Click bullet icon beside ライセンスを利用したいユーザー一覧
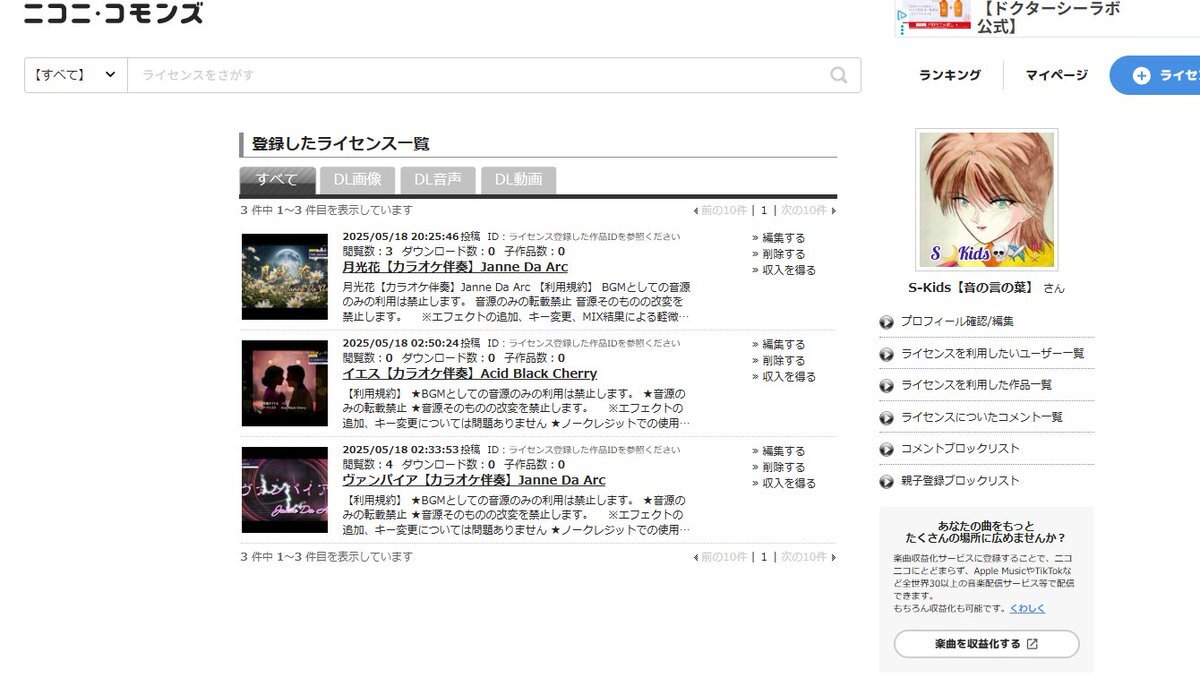The image size is (1200, 678). point(887,354)
